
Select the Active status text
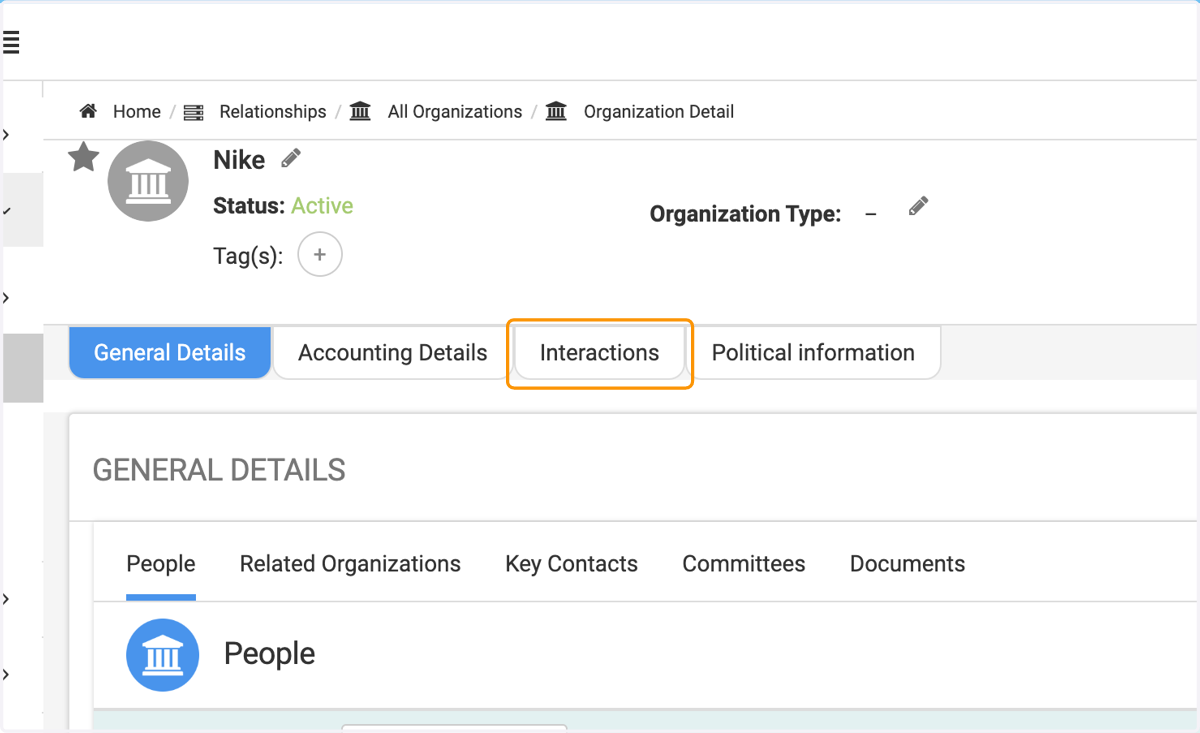(x=322, y=206)
